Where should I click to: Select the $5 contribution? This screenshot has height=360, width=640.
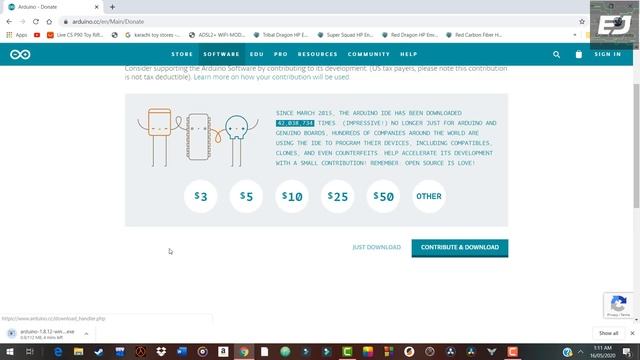(246, 196)
